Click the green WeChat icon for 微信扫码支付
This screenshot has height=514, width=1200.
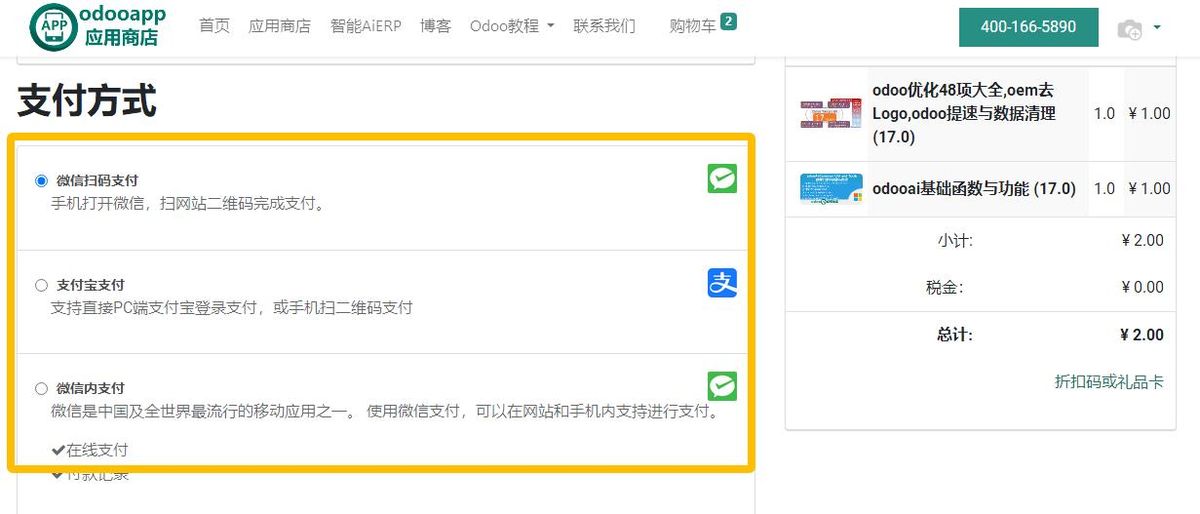click(x=722, y=179)
